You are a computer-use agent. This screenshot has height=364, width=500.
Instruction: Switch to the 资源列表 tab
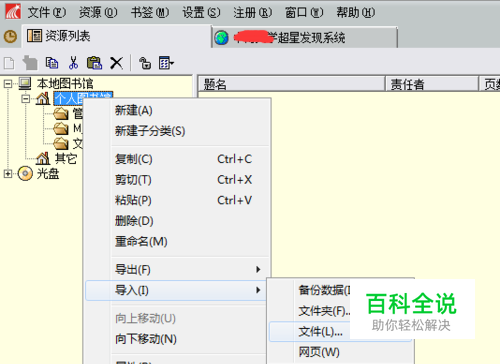pyautogui.click(x=117, y=36)
